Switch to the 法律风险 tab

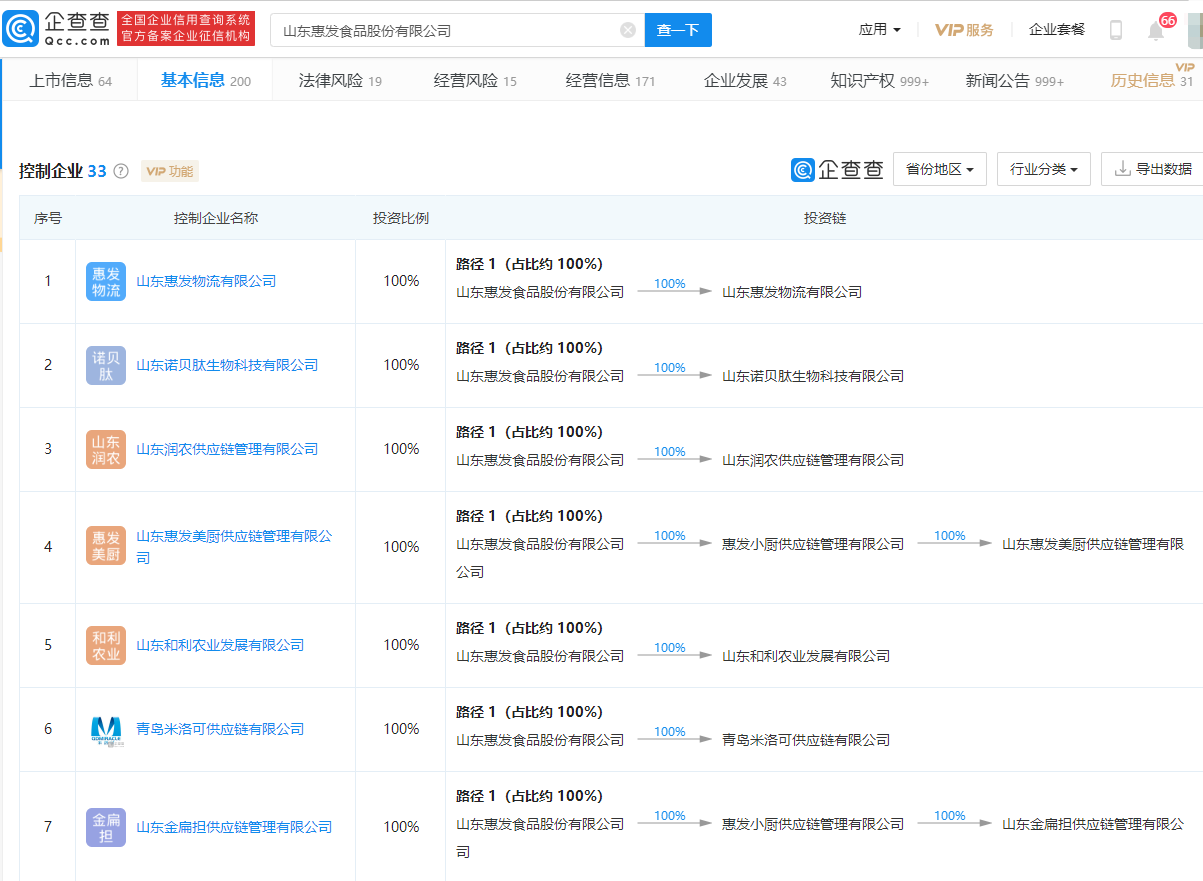coord(340,80)
